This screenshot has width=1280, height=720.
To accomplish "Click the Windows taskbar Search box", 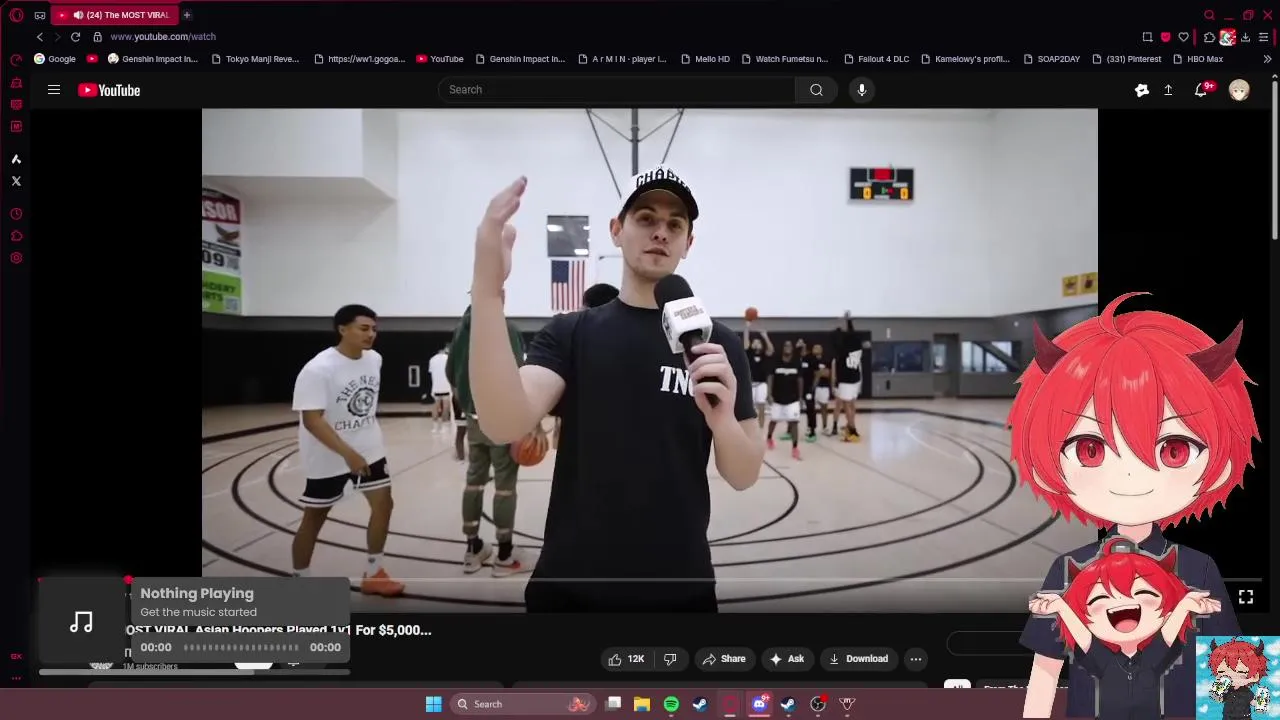I will click(x=522, y=704).
